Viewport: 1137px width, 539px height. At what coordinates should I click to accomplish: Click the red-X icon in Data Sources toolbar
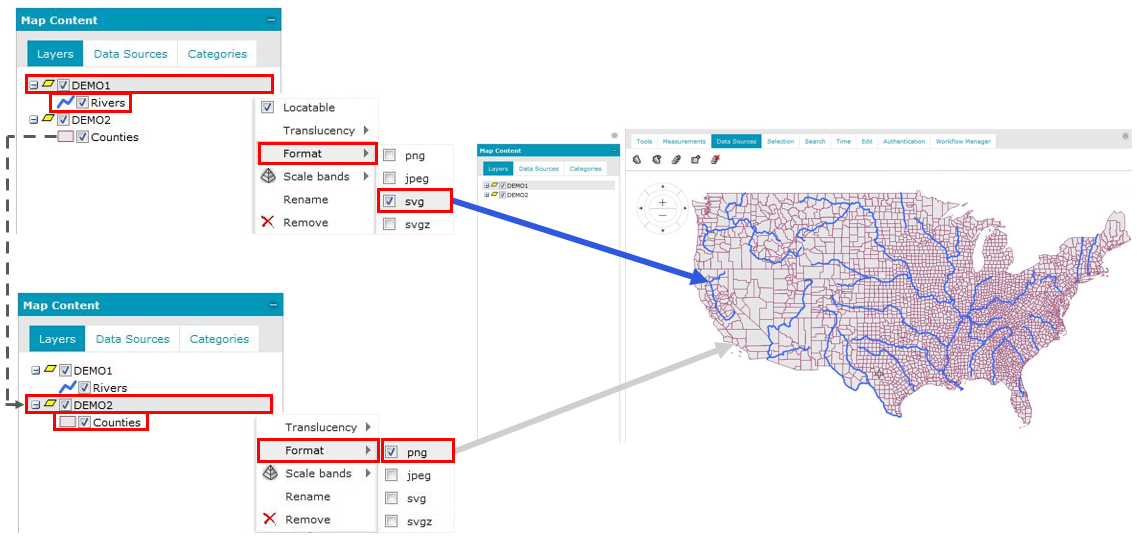(714, 158)
